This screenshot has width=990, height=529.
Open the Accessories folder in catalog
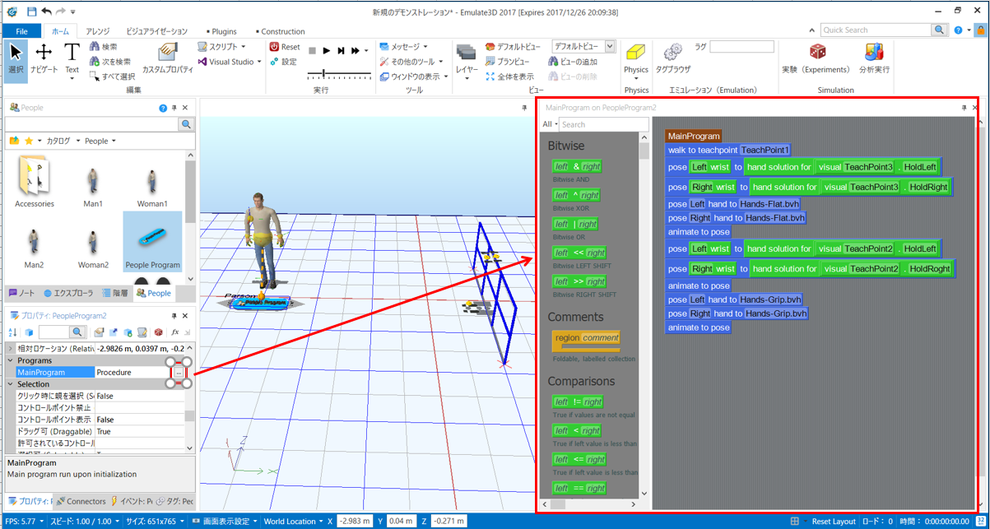click(x=34, y=181)
